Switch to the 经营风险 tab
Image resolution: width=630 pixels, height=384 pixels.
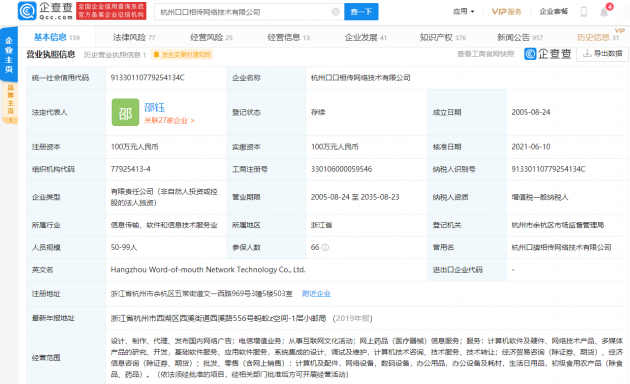tap(211, 37)
